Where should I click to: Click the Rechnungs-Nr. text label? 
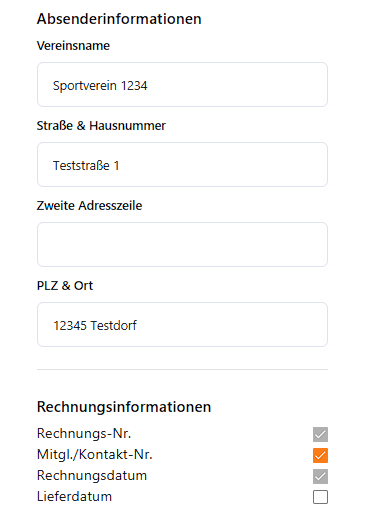(84, 433)
